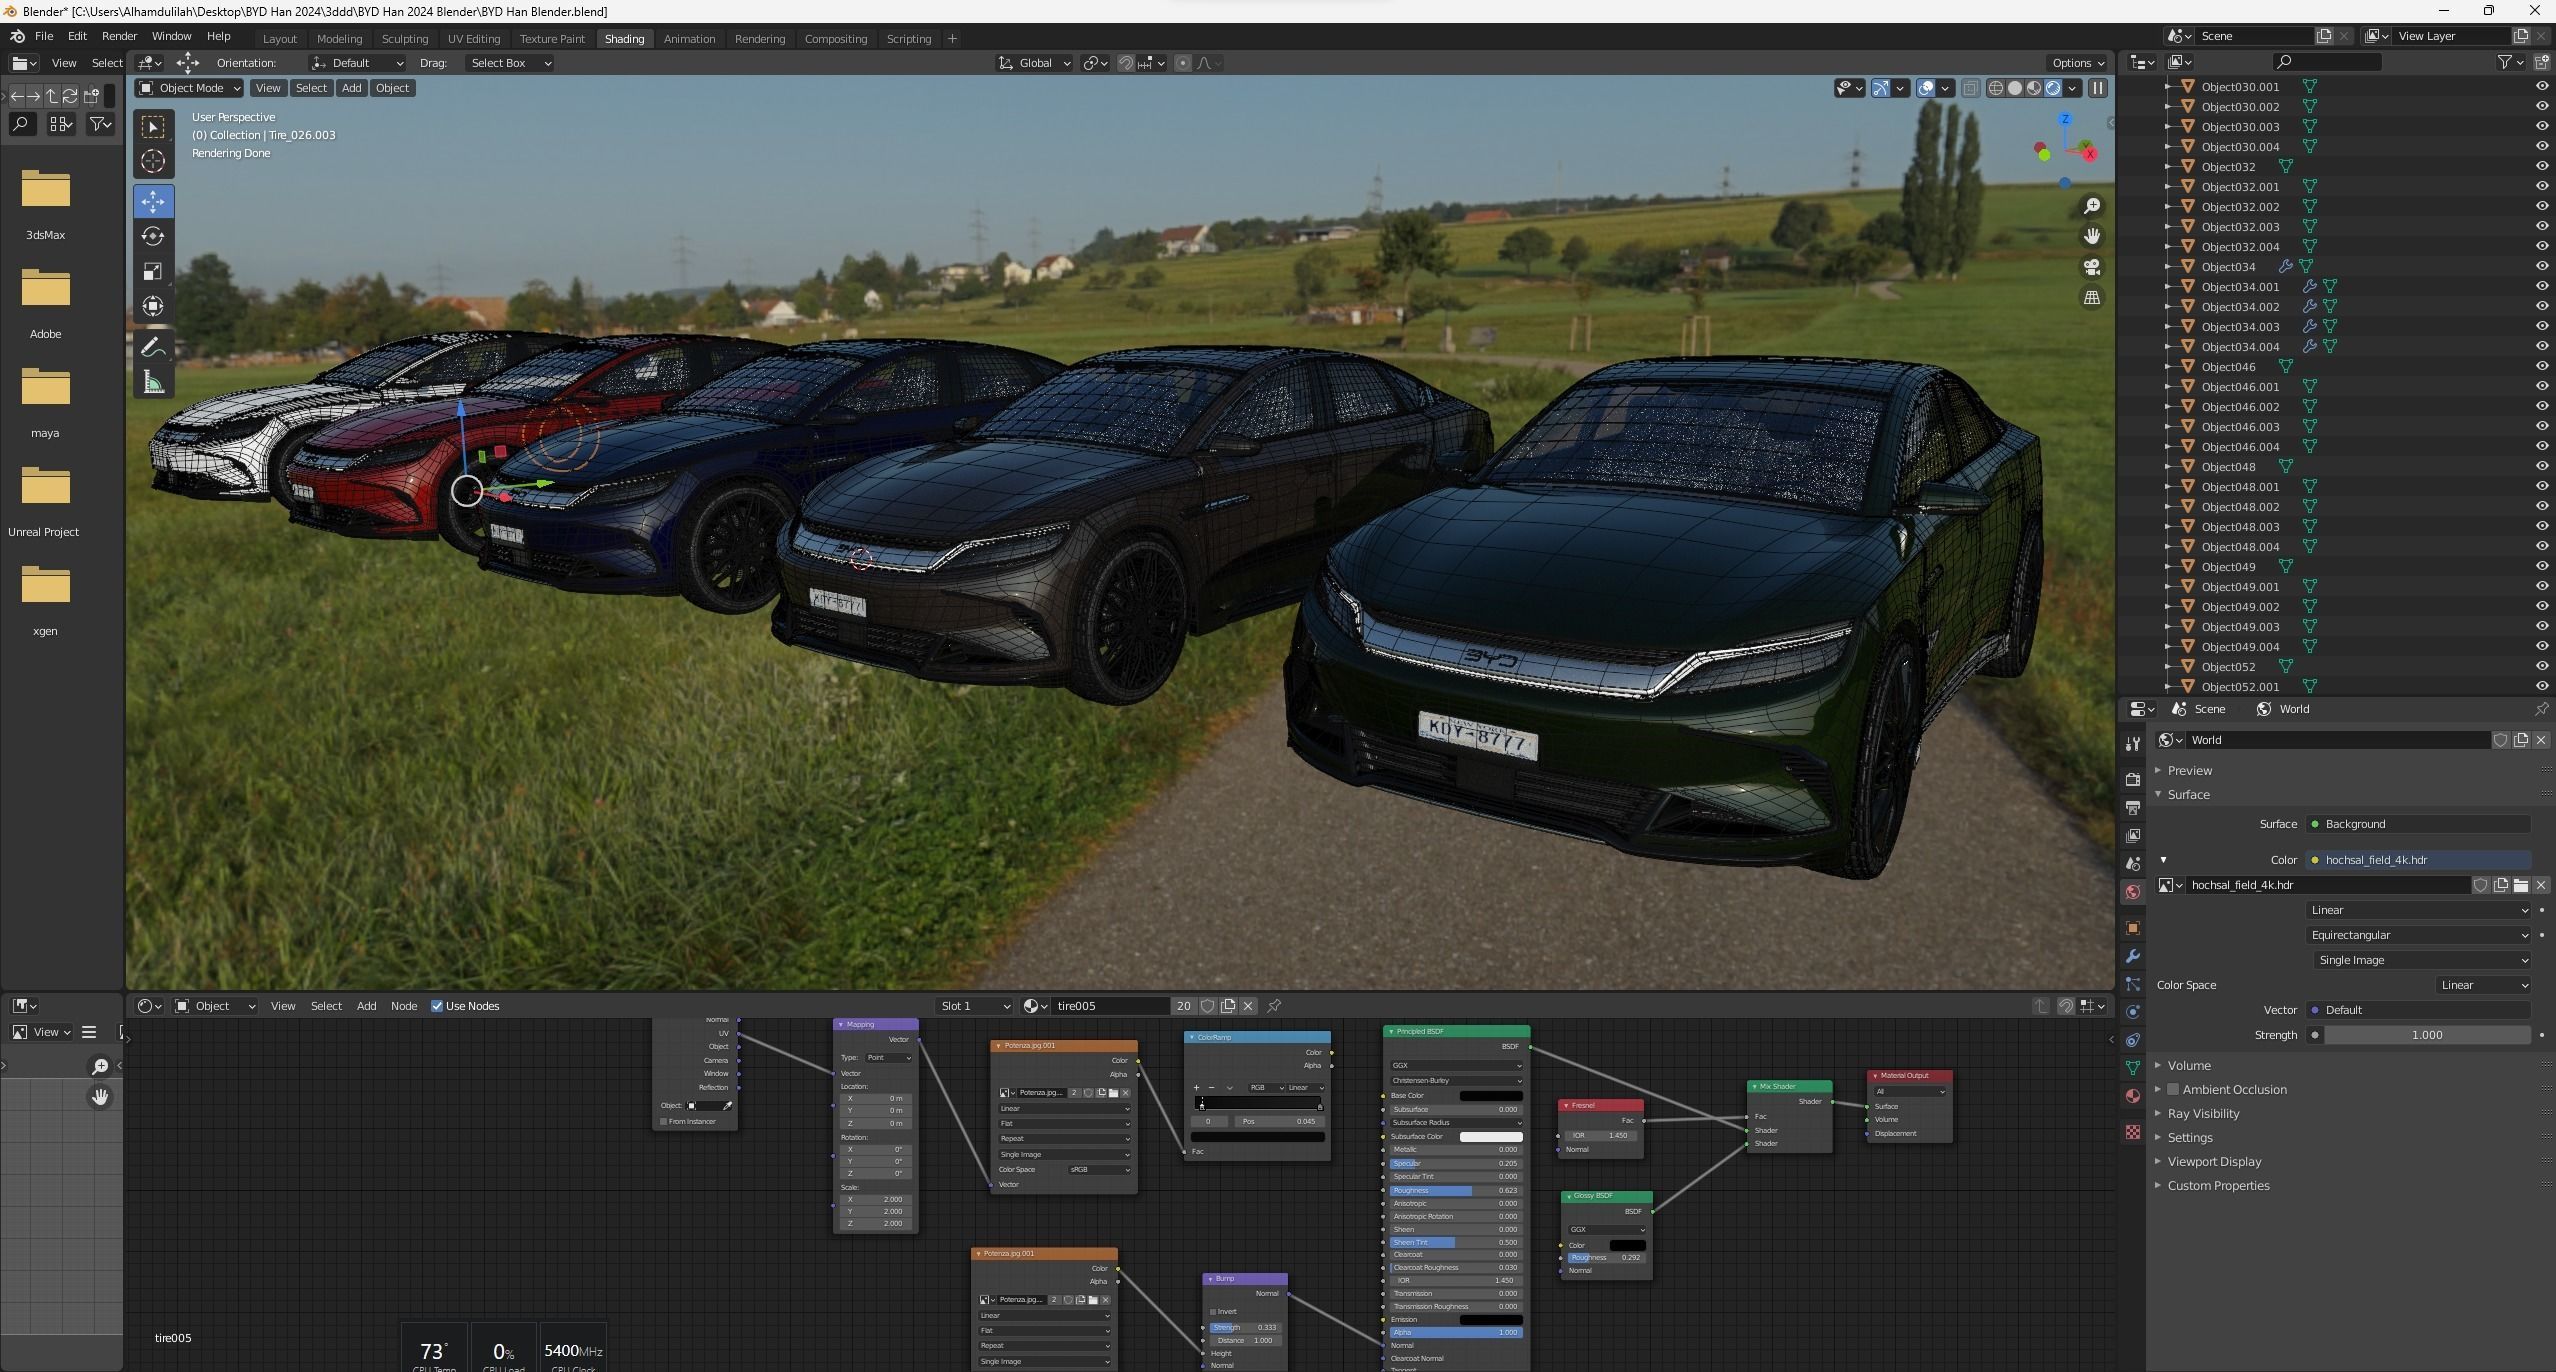Click the viewport zoom magnifier gizmo
This screenshot has height=1372, width=2556.
pyautogui.click(x=2092, y=206)
